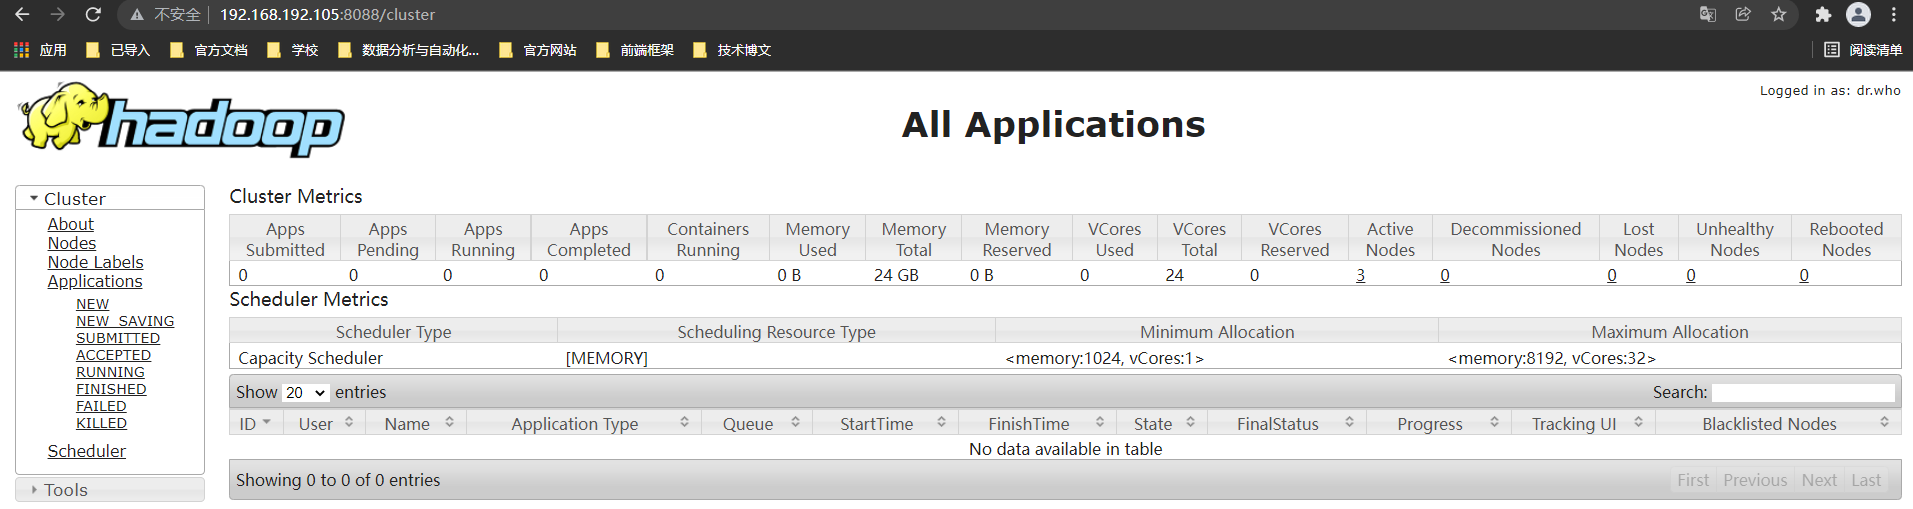Screen dimensions: 1913x509
Task: Open the 前端框架 bookmark folder
Action: click(x=635, y=50)
